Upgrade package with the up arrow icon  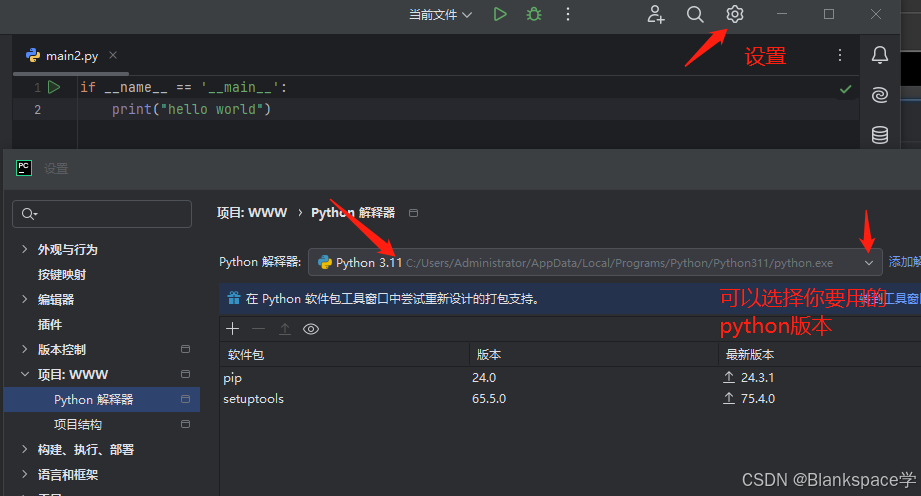[285, 329]
